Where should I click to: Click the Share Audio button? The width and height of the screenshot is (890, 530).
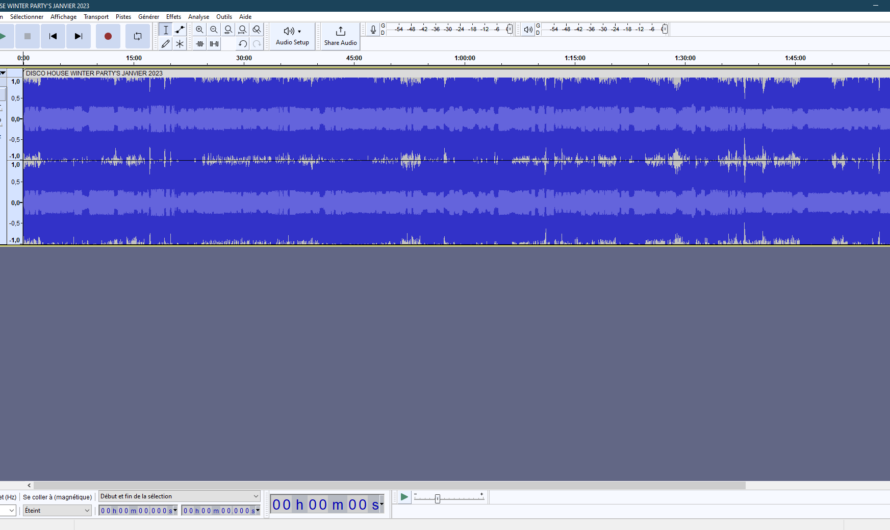pos(341,36)
